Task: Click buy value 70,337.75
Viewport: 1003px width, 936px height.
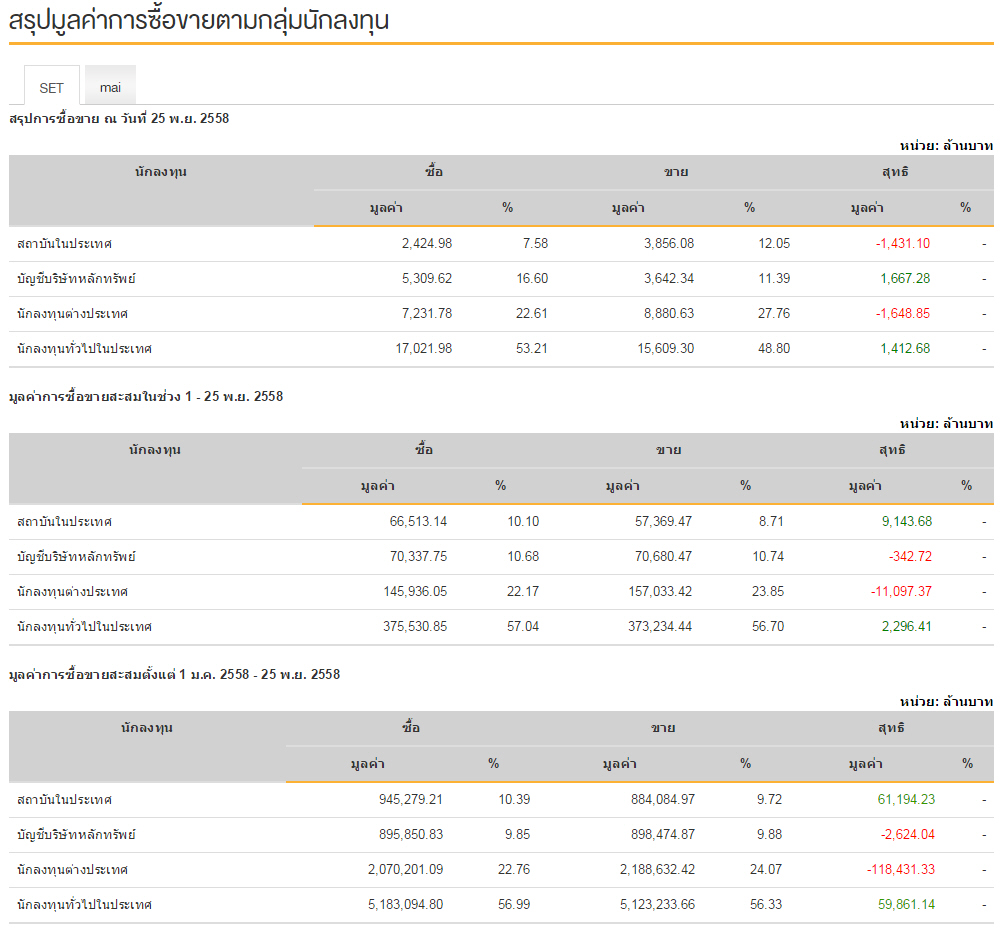Action: [x=418, y=557]
